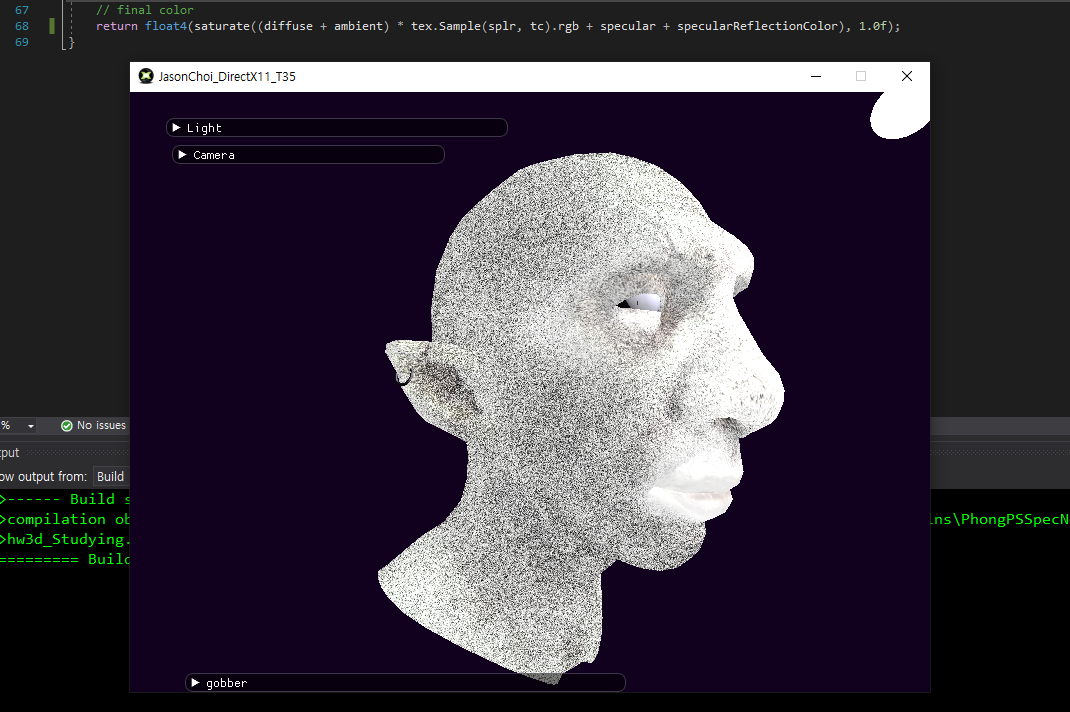Close the JasonChoi_DirectX11_T35 window
1070x712 pixels.
[x=907, y=76]
